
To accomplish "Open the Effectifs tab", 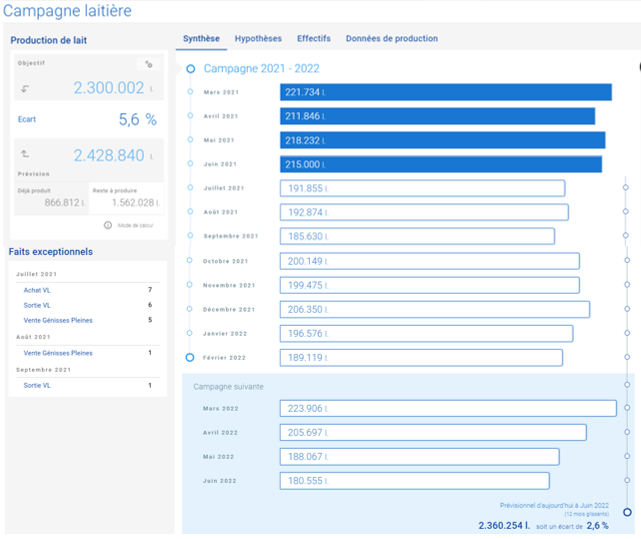I will [x=314, y=38].
